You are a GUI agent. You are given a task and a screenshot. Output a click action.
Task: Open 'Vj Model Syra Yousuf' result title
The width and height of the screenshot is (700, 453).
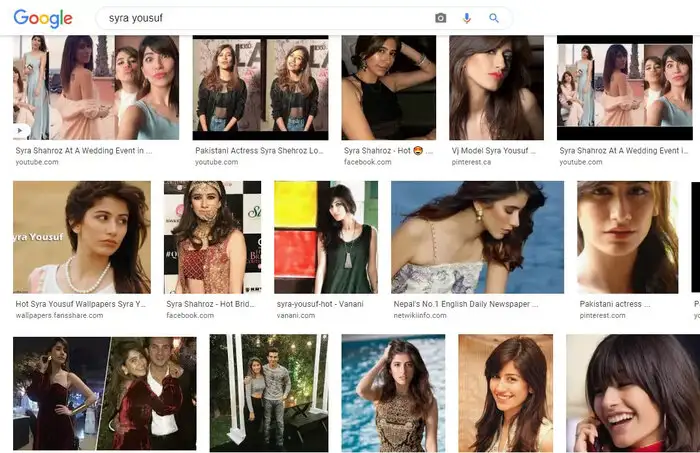click(492, 151)
